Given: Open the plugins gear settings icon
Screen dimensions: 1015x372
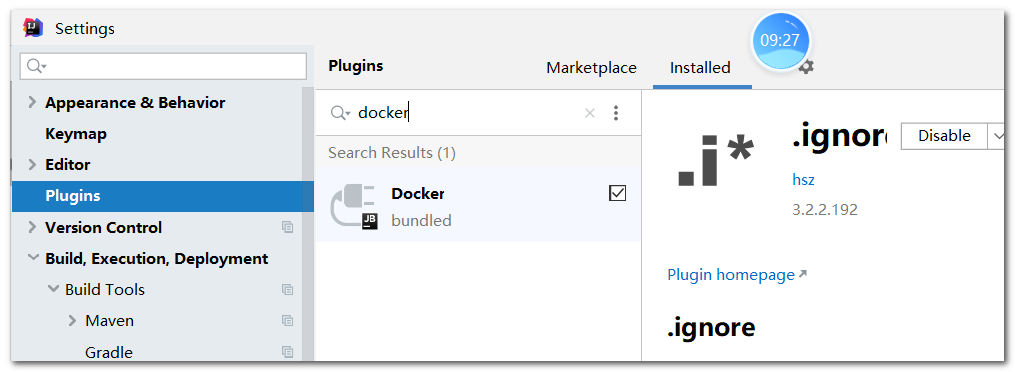Looking at the screenshot, I should tap(806, 67).
